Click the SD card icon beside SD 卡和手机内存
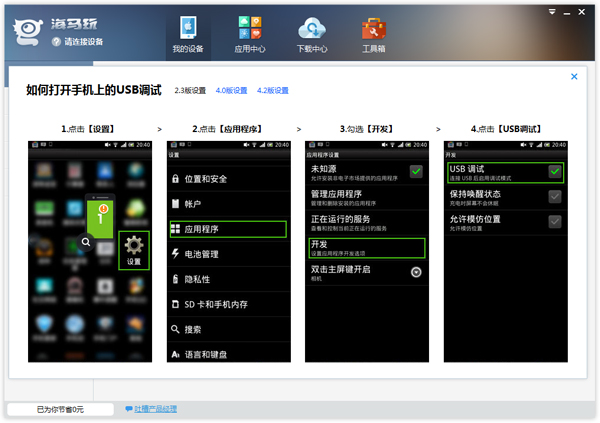This screenshot has height=423, width=600. (x=175, y=304)
